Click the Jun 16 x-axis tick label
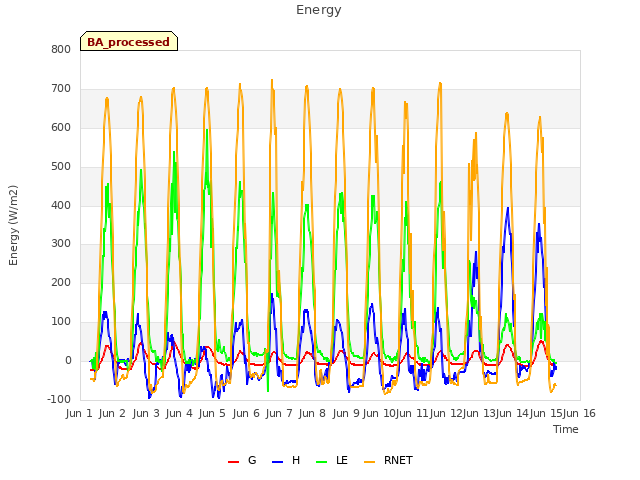Viewport: 640px width, 480px height. pos(580,413)
